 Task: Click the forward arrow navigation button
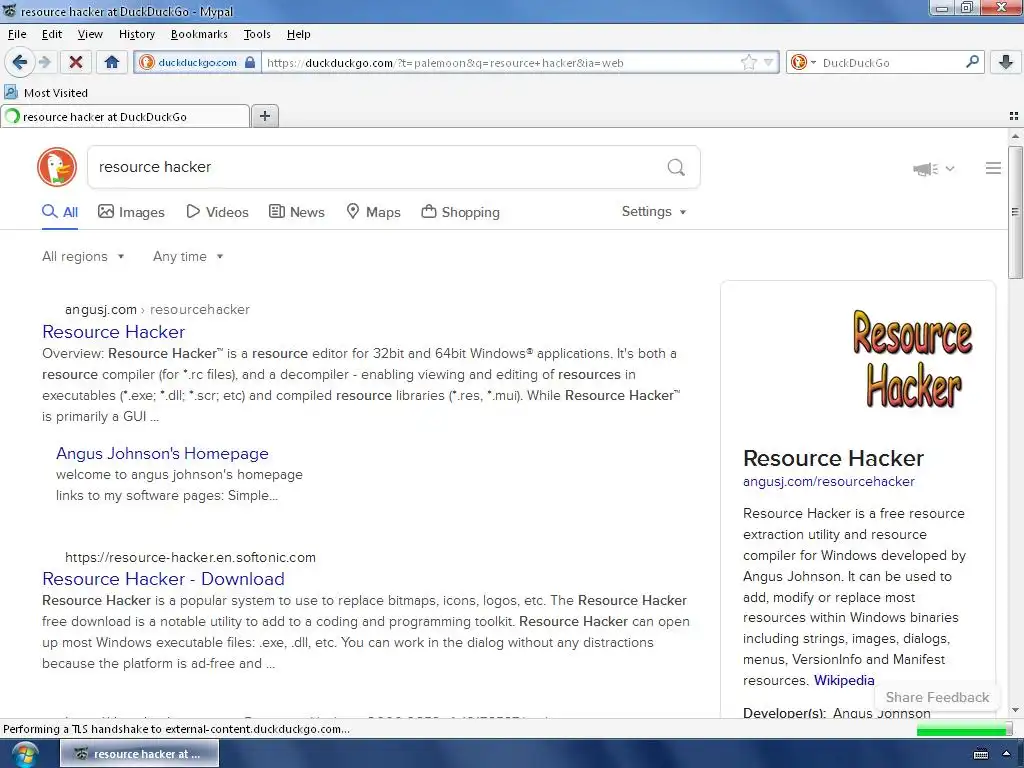(45, 62)
